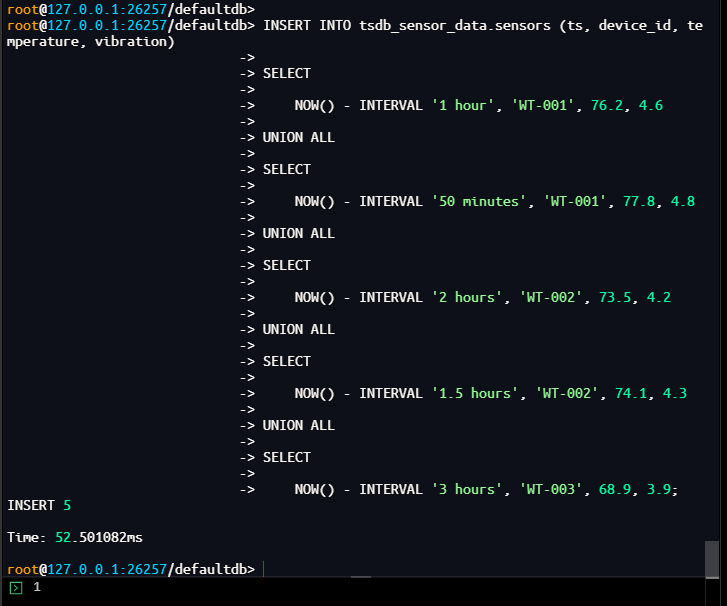Click temperature value 73.5
727x606 pixels.
(615, 297)
